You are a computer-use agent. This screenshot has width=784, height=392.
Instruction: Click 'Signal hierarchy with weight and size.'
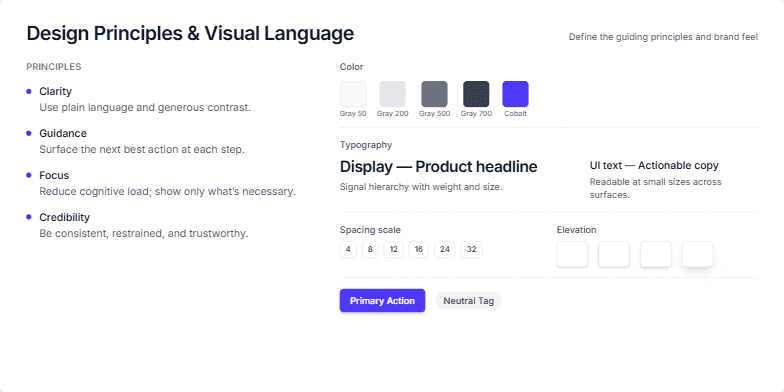tap(421, 187)
